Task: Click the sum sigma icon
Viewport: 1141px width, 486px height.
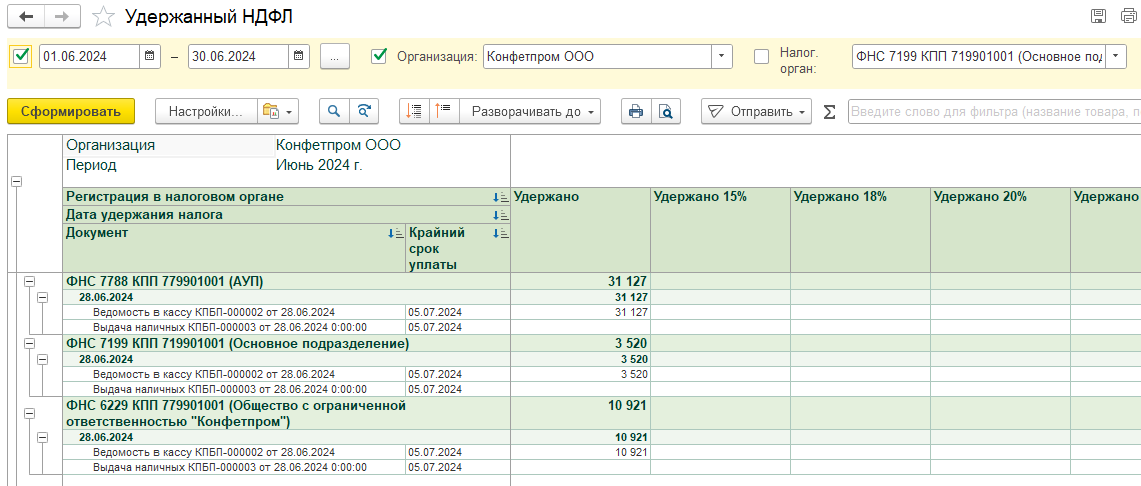Action: coord(829,111)
